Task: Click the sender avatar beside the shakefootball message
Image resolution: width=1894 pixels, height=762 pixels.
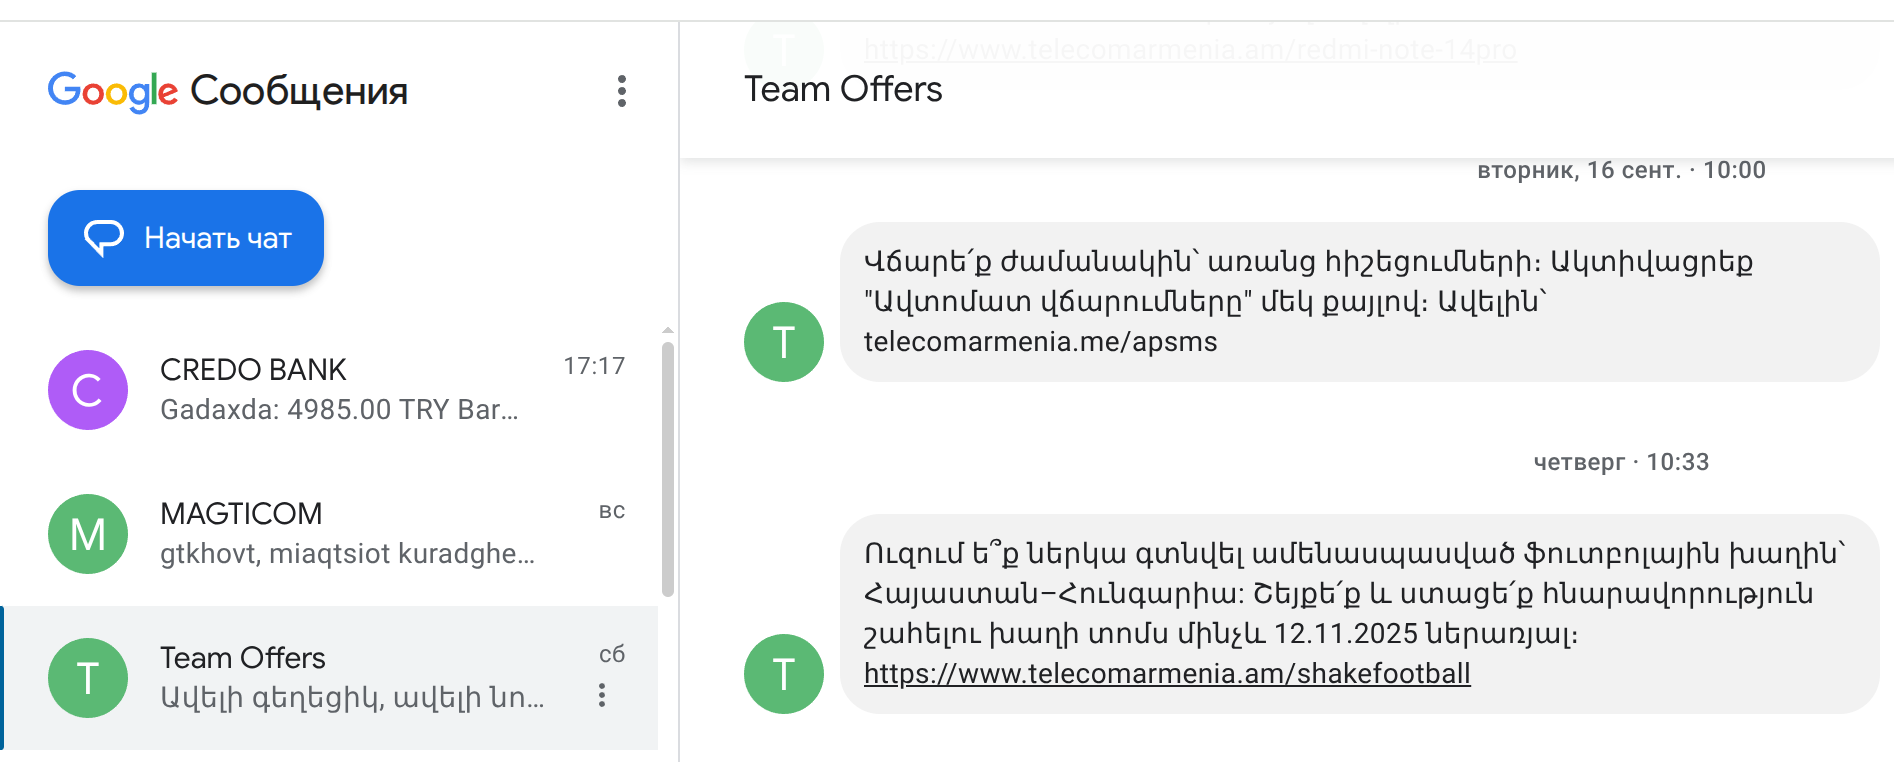Action: click(784, 674)
